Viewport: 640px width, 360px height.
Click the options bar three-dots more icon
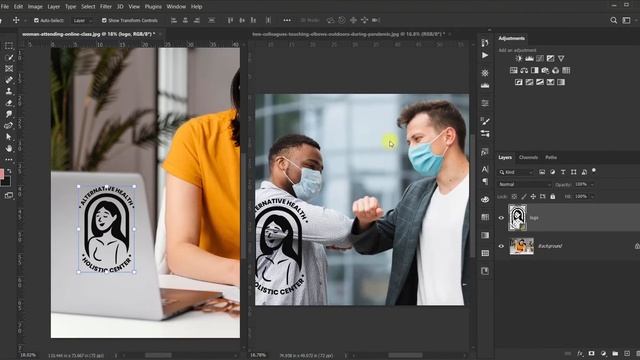287,20
